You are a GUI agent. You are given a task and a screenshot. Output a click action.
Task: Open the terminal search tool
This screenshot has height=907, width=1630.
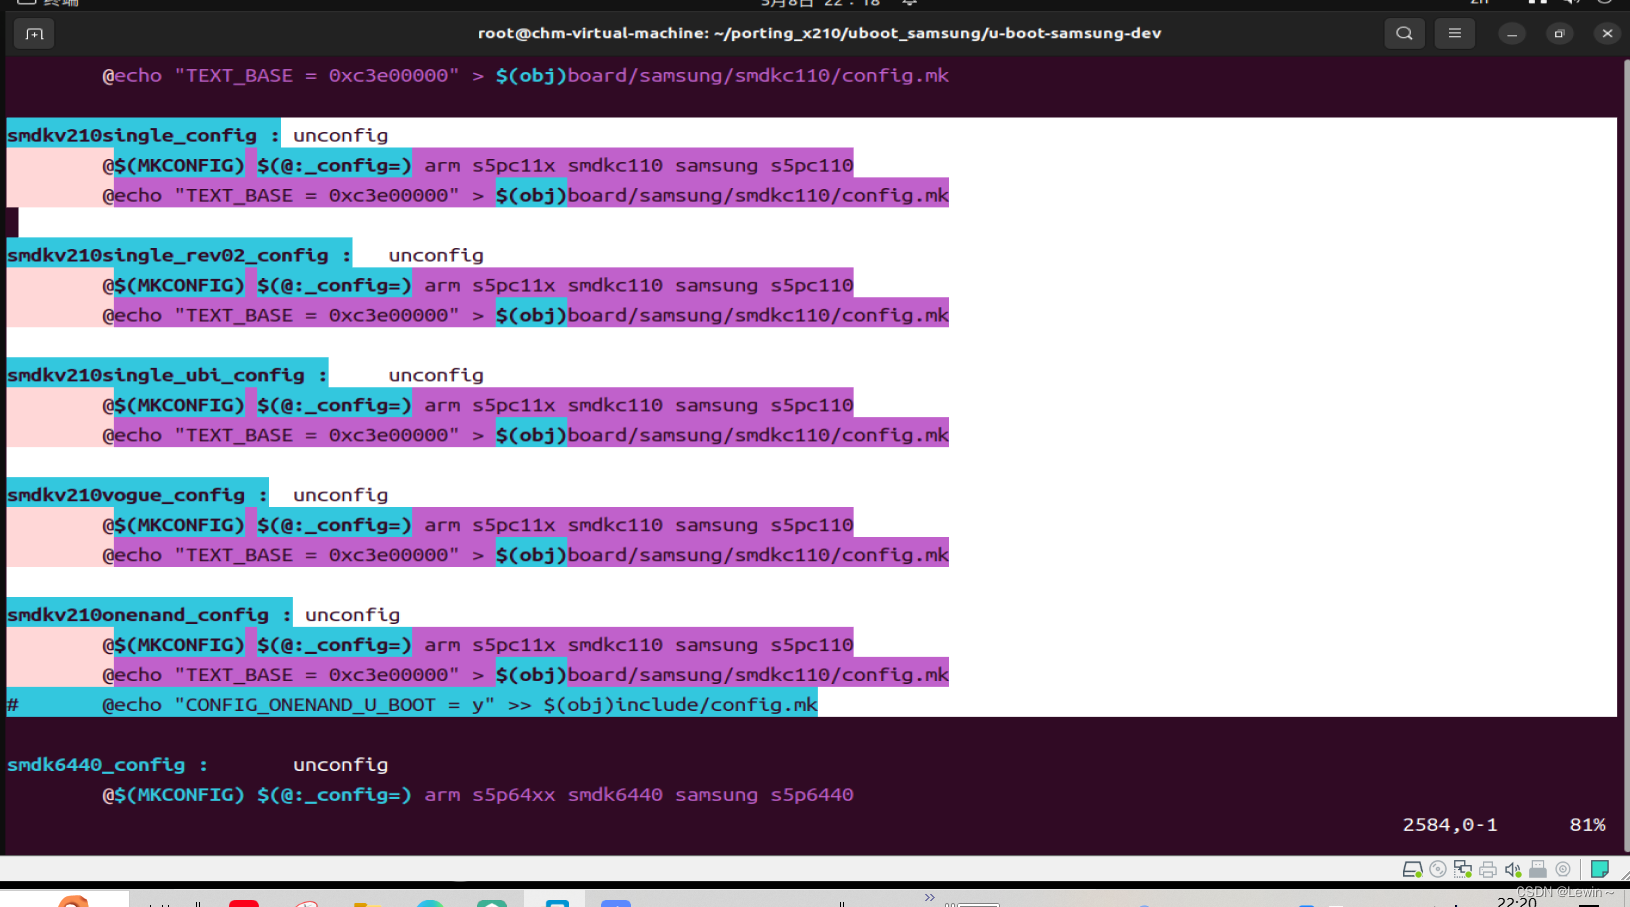tap(1404, 34)
